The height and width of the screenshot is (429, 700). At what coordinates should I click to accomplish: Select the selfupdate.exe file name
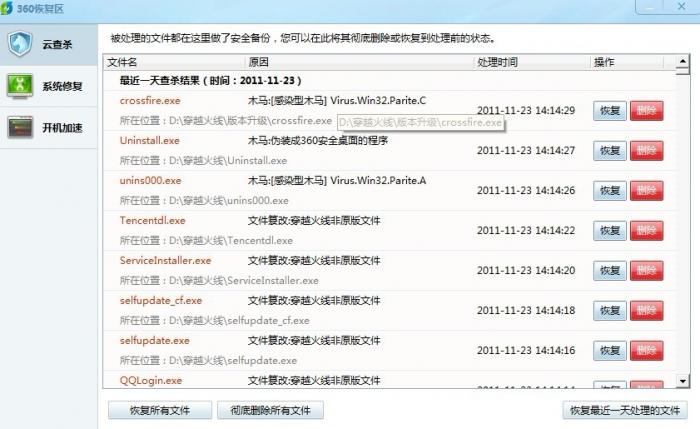click(154, 340)
